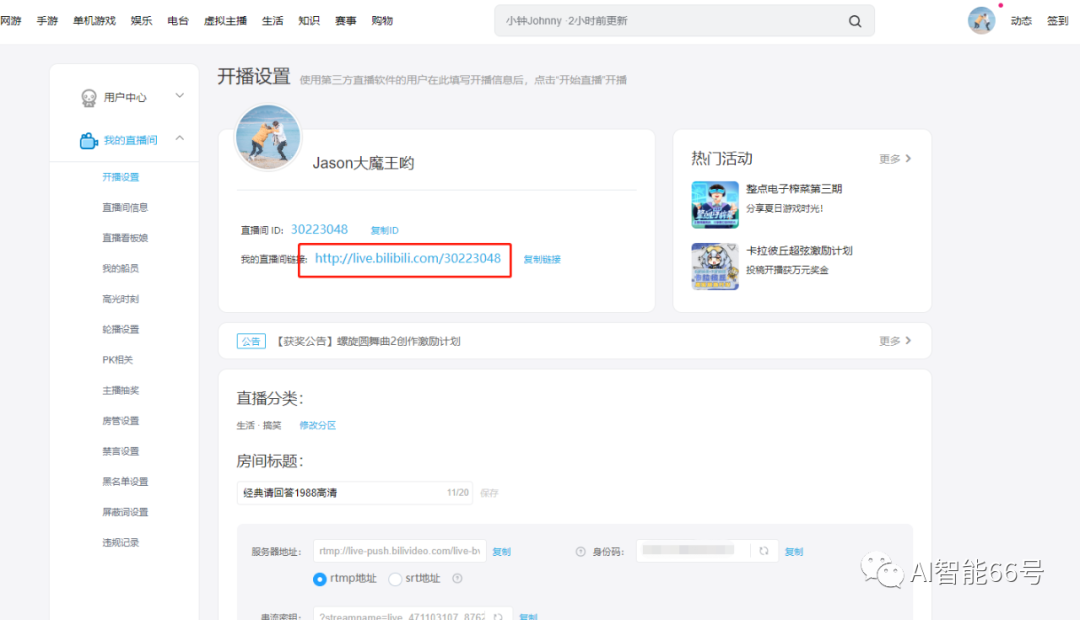Open the 手游 category
1080x620 pixels.
click(x=47, y=21)
